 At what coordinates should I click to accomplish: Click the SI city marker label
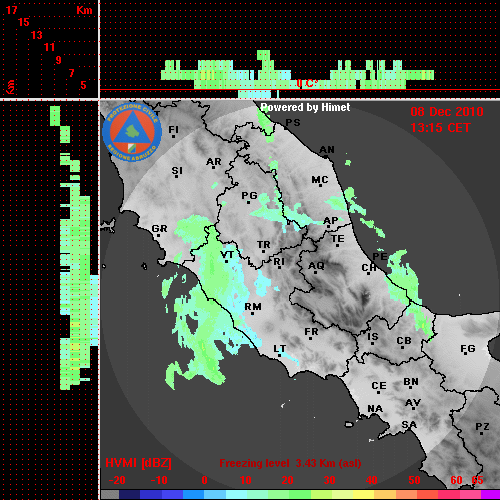coord(177,171)
